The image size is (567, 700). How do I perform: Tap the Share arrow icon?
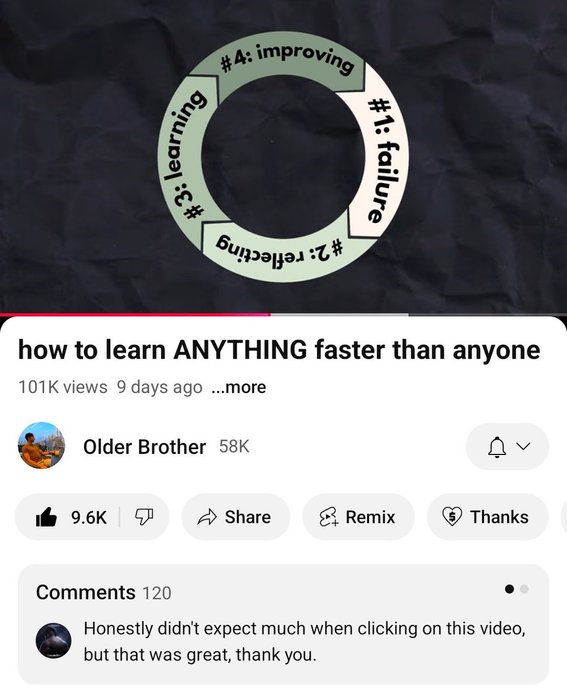pos(207,517)
